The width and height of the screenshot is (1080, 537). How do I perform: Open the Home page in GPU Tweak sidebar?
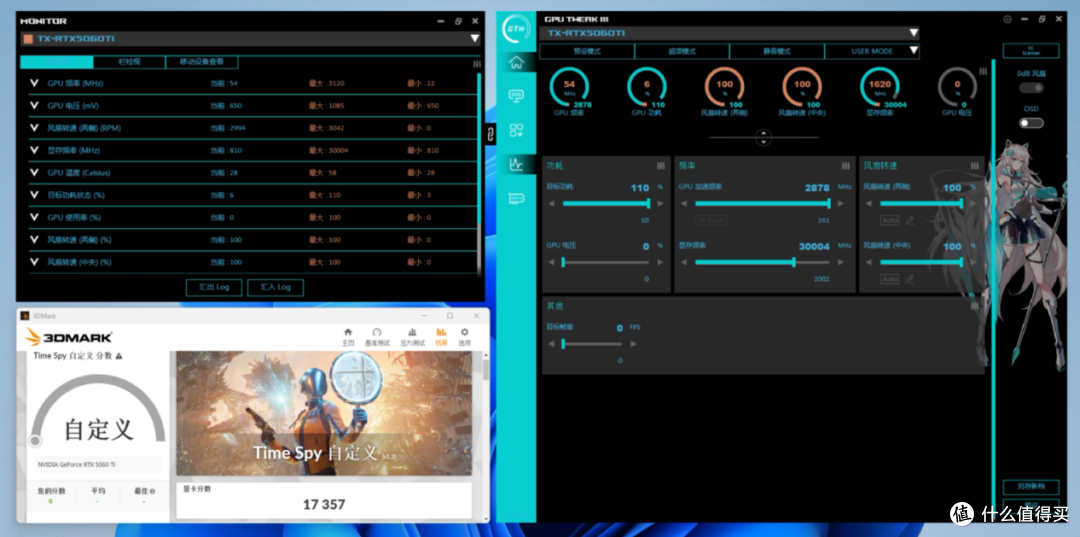517,63
